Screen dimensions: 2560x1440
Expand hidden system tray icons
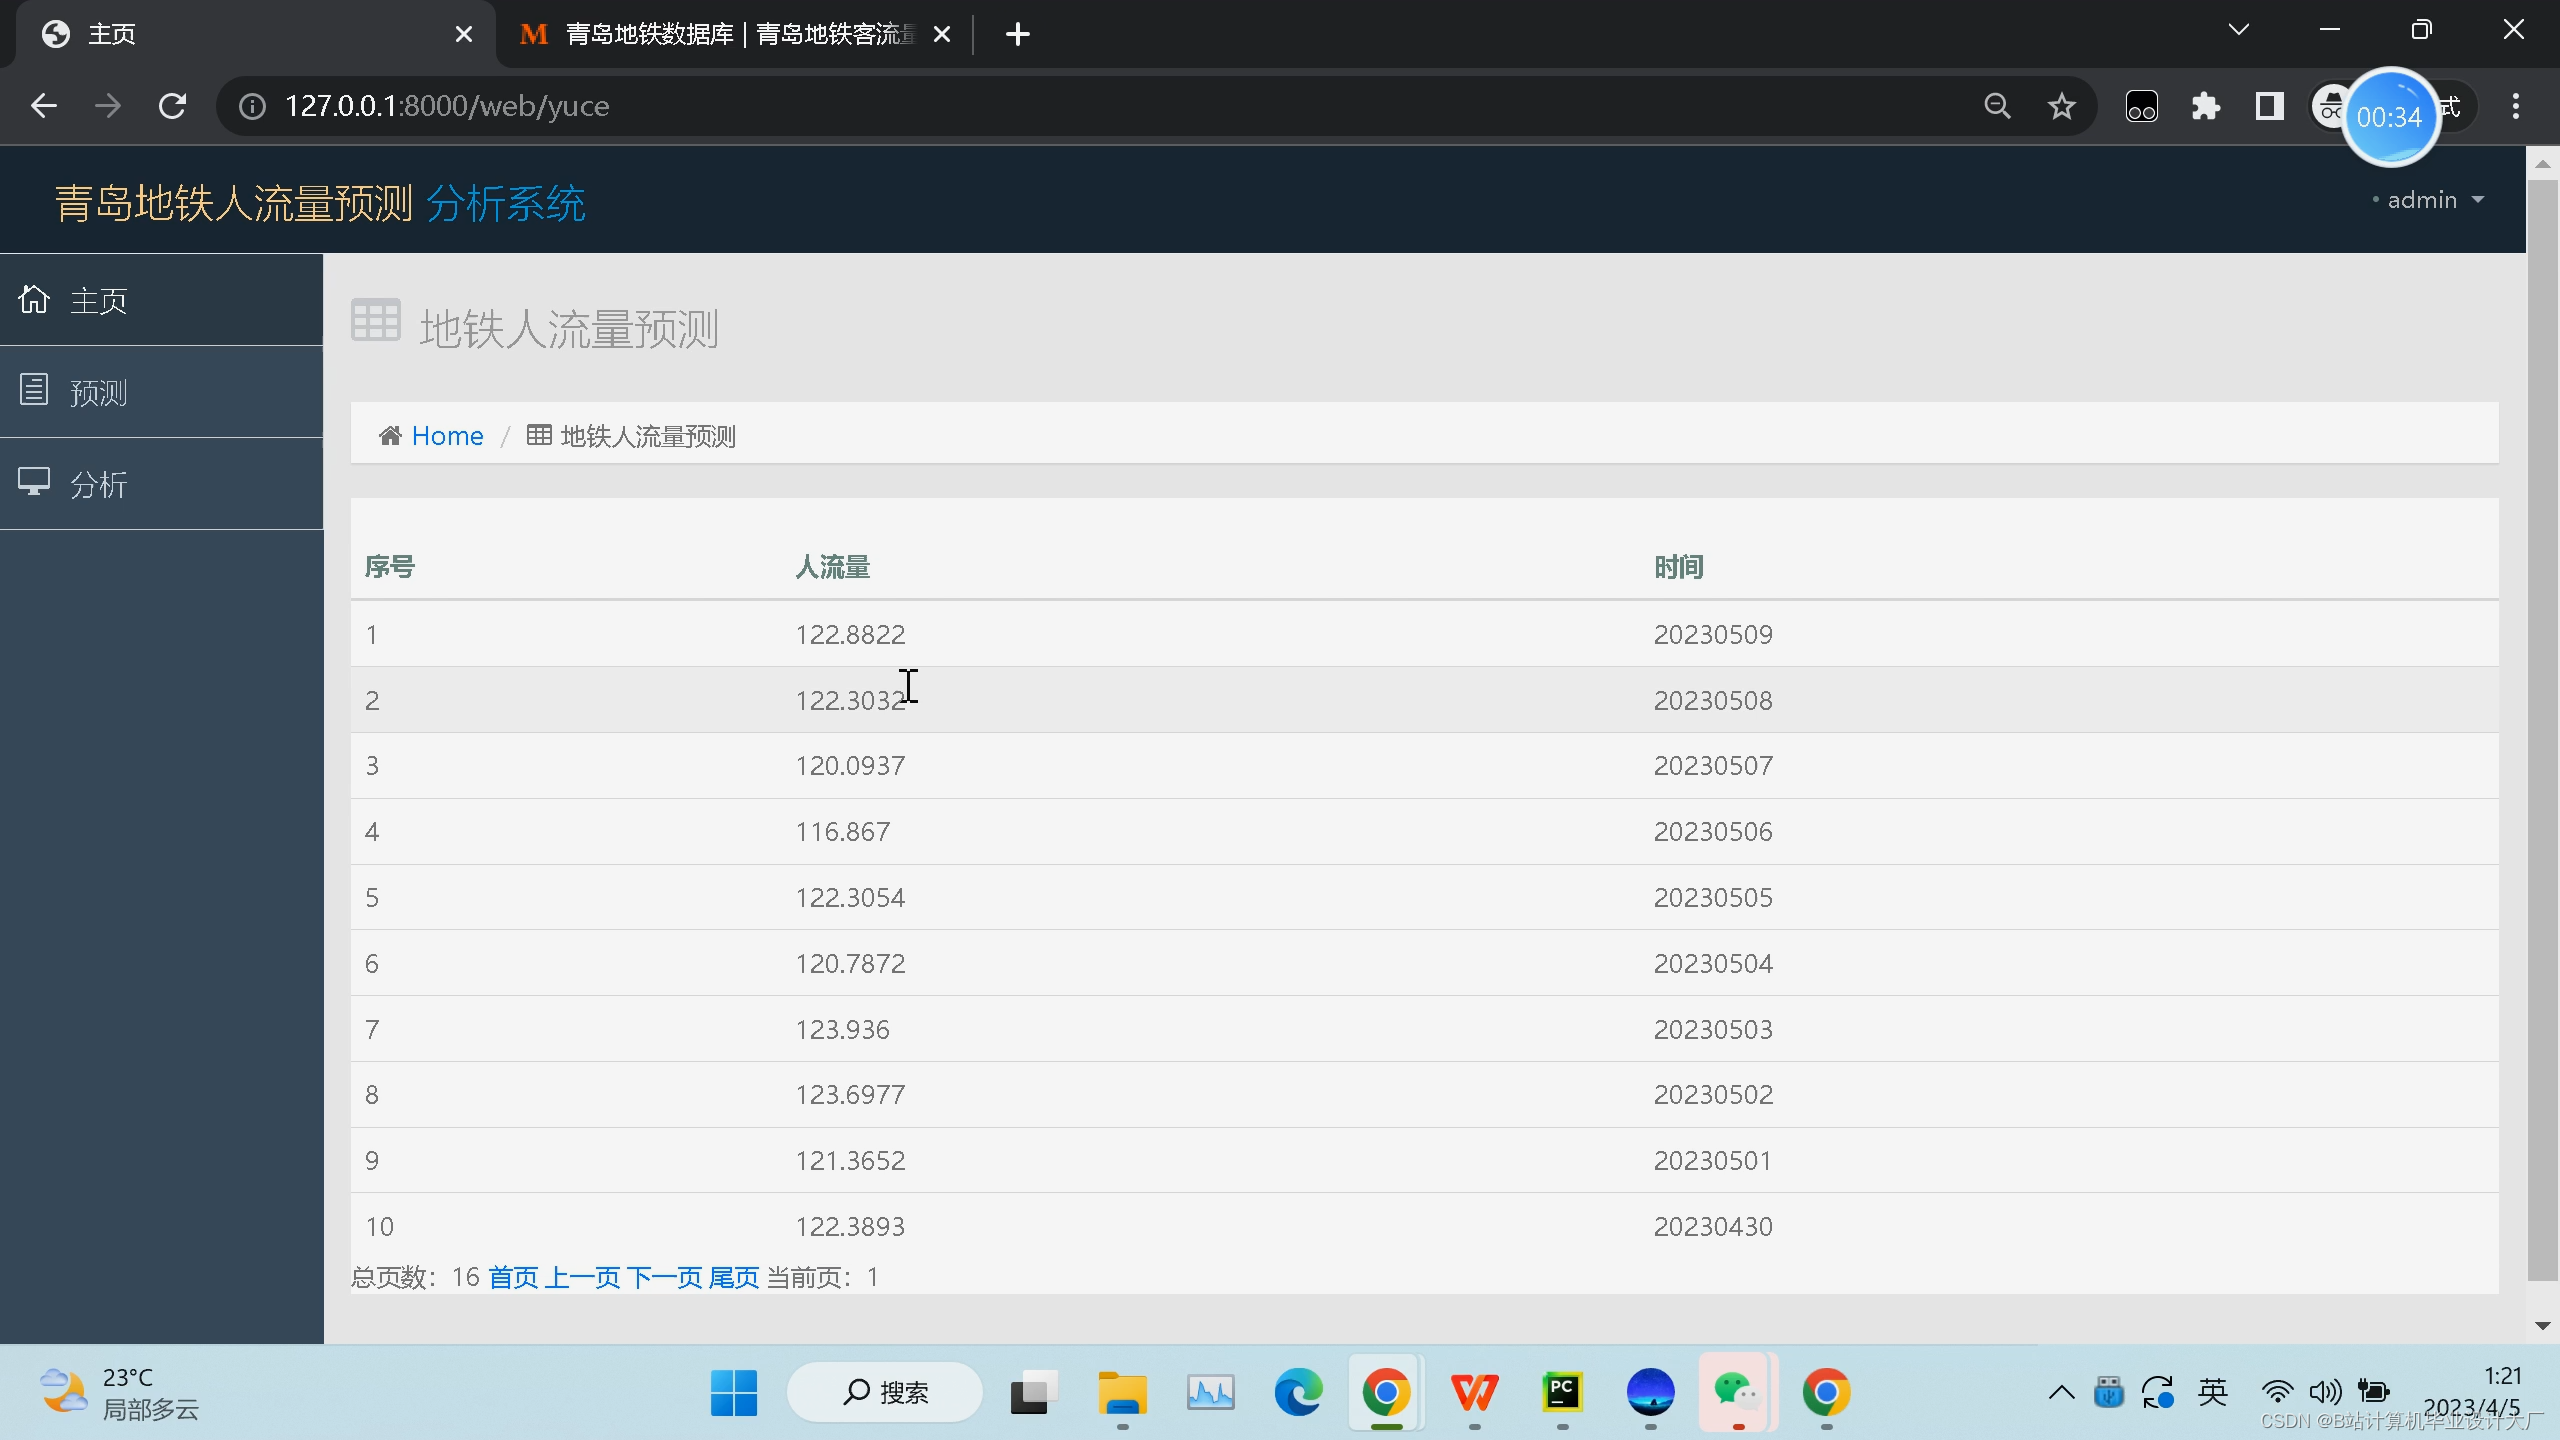click(2061, 1392)
